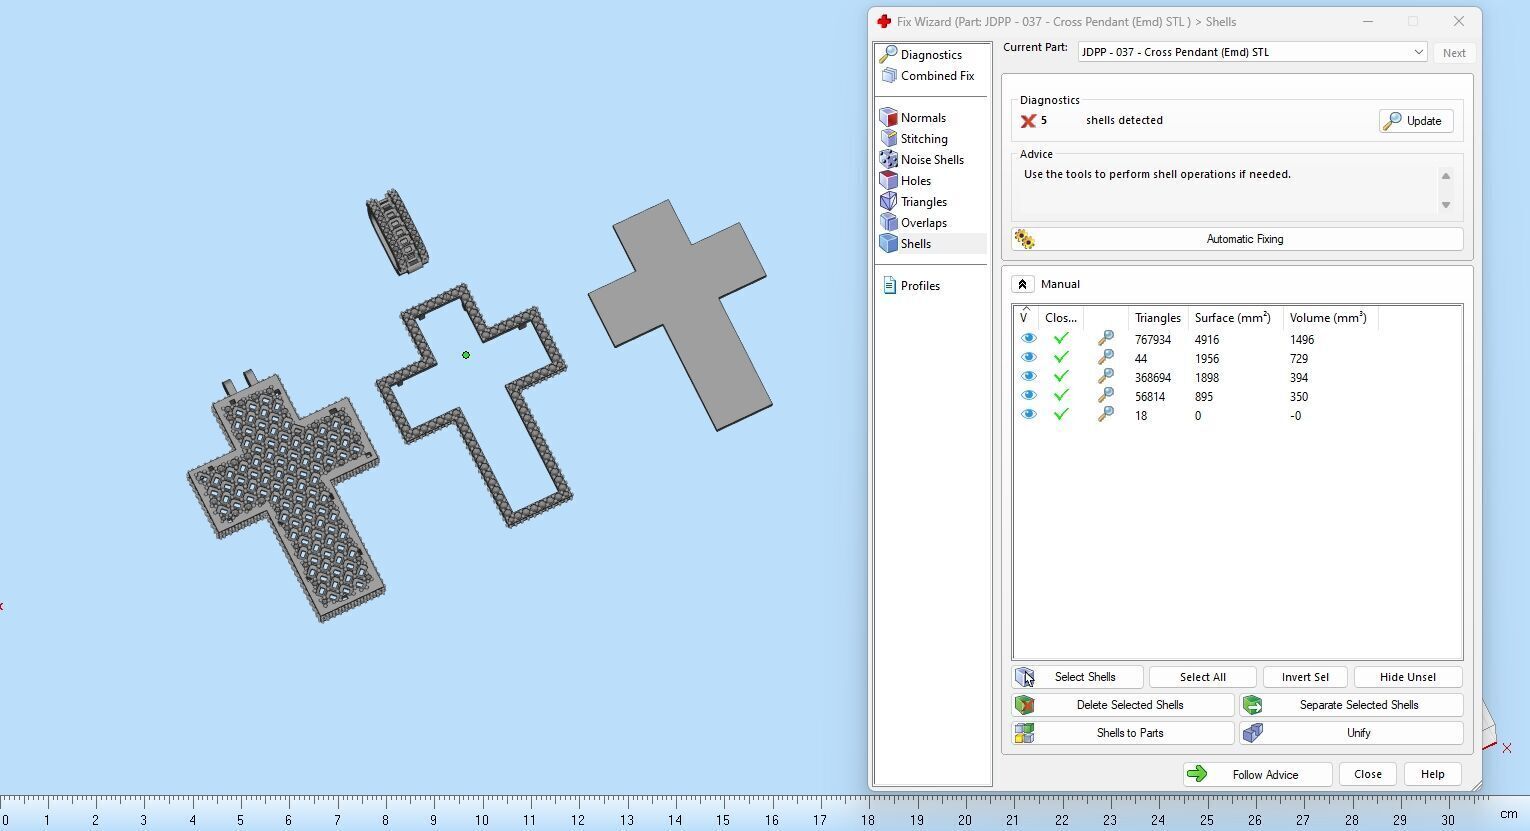Click the Profiles document icon

(x=889, y=286)
